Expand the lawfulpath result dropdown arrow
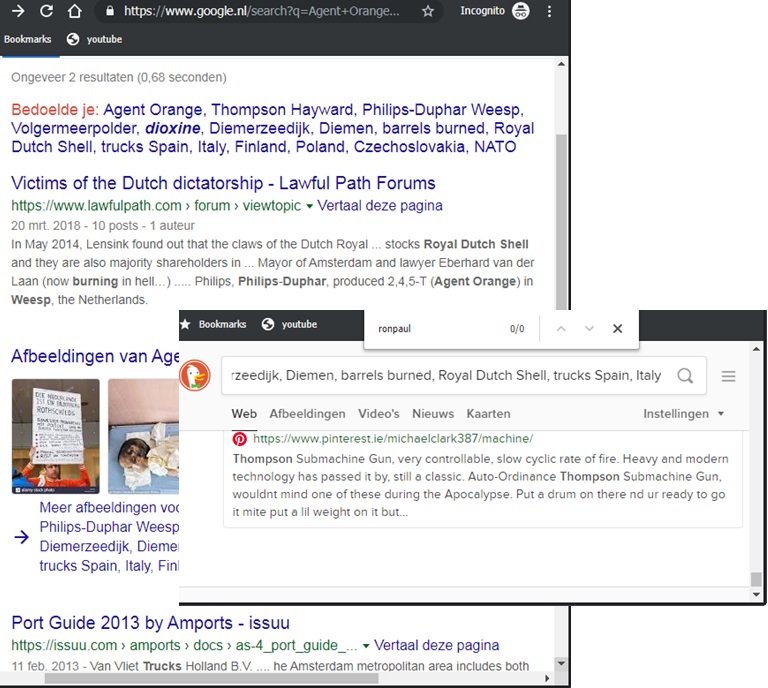Viewport: 768px width, 688px height. (x=309, y=206)
